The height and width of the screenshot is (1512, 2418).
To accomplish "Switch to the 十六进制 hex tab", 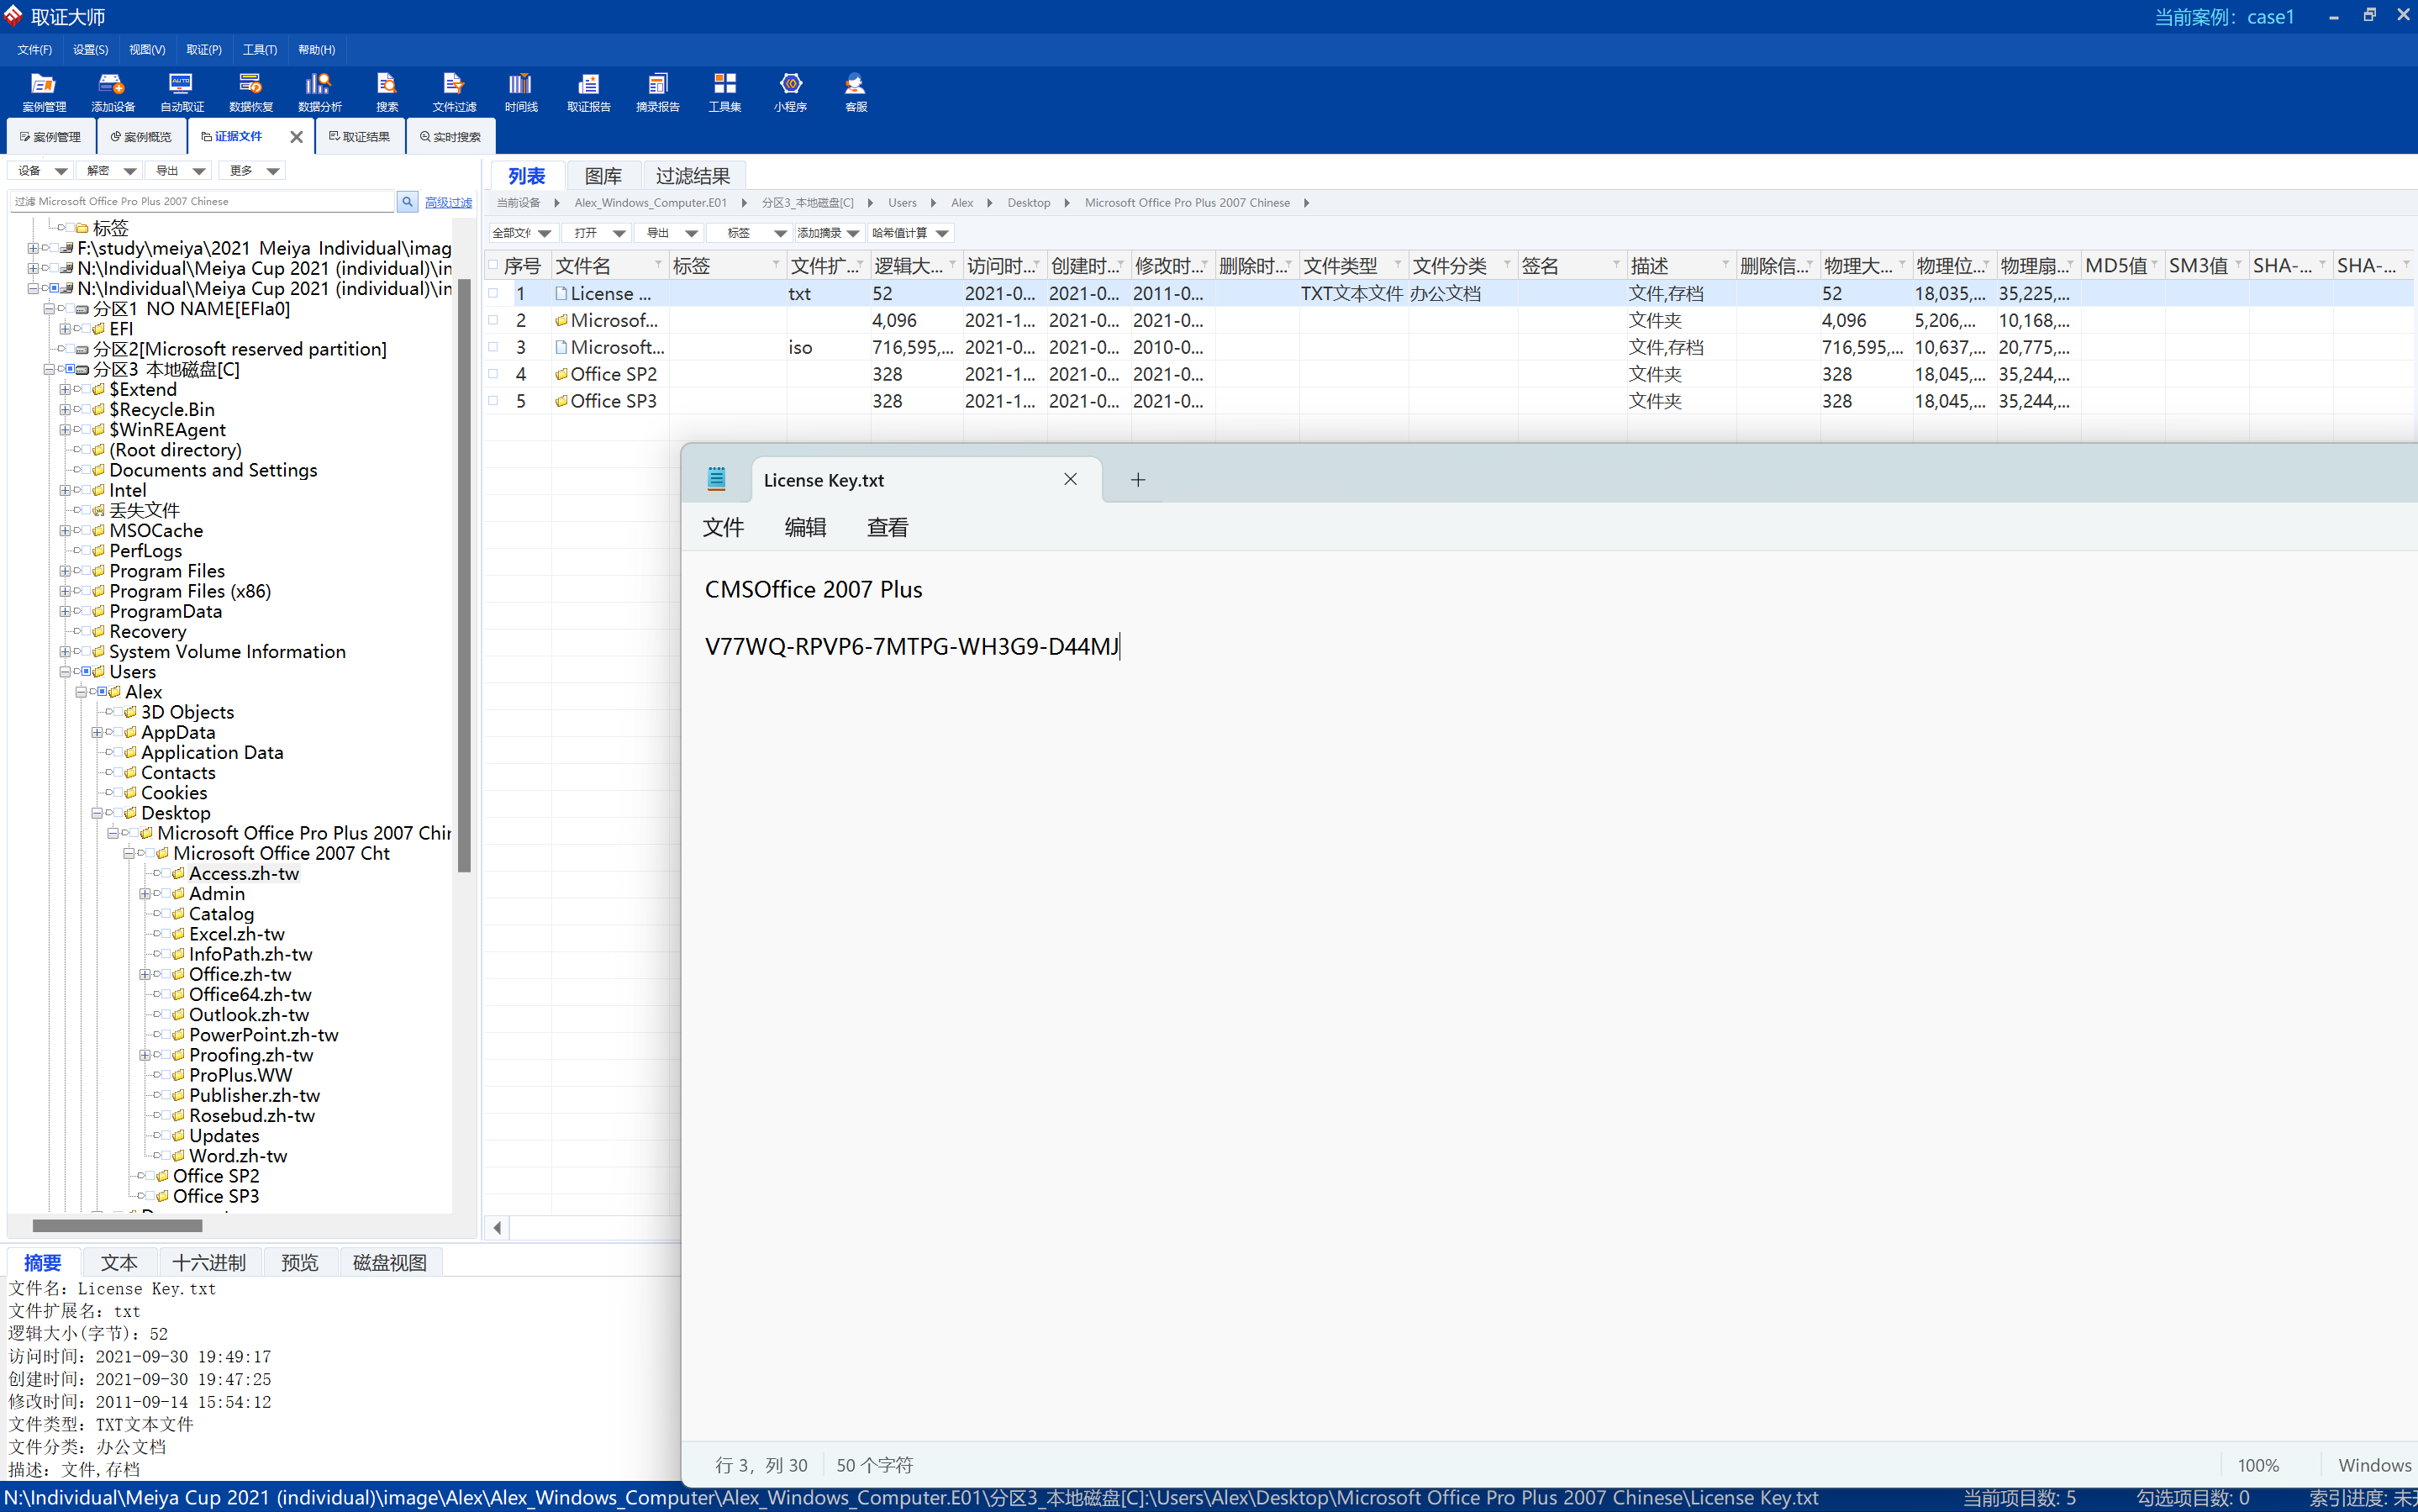I will tap(208, 1262).
